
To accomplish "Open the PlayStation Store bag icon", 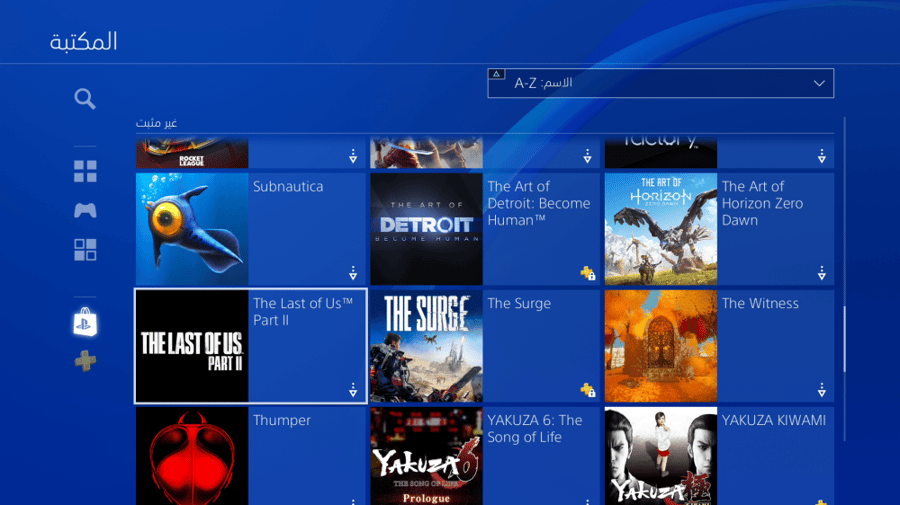I will (x=85, y=322).
